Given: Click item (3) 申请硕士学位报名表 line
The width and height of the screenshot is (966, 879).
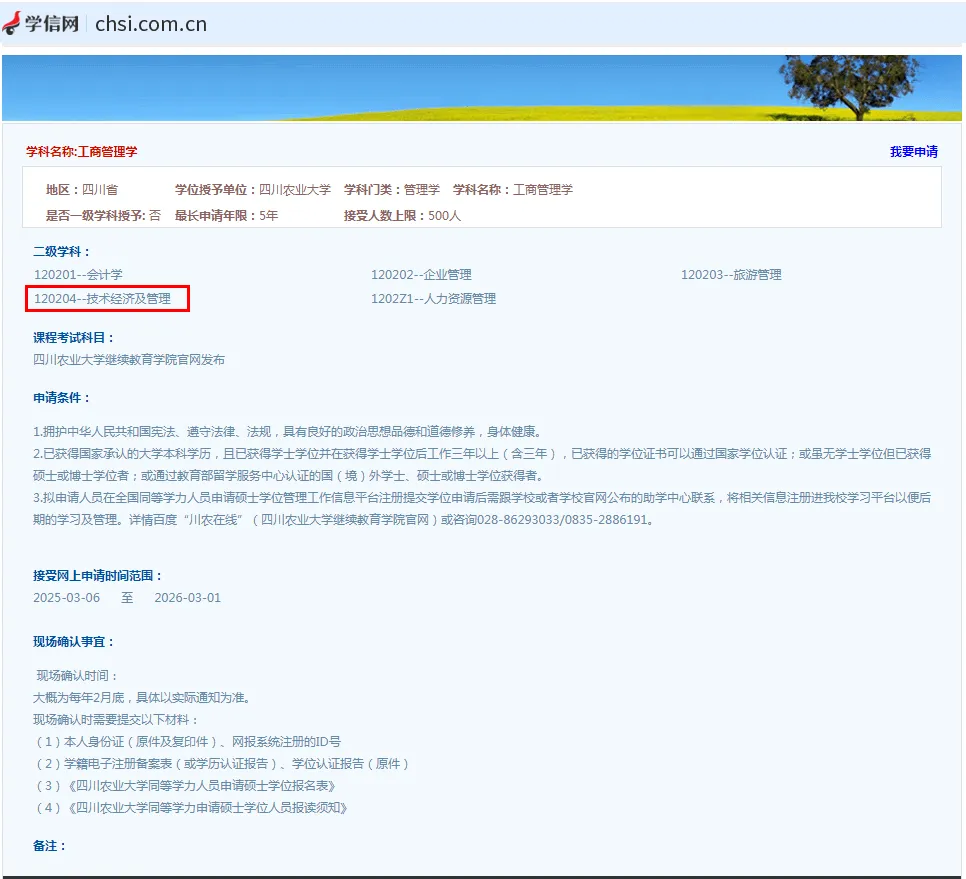Looking at the screenshot, I should coord(185,786).
